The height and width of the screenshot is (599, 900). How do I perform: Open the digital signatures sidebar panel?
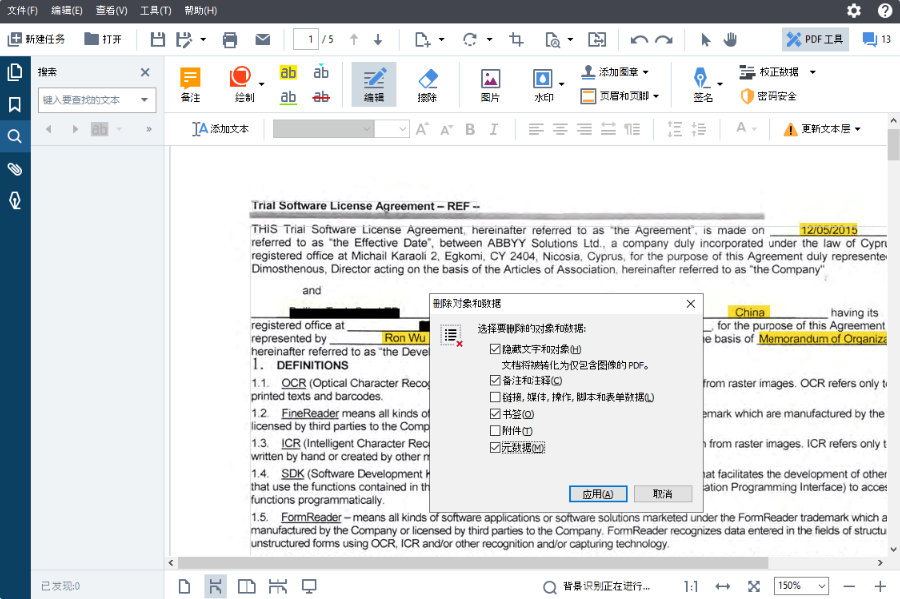point(15,200)
